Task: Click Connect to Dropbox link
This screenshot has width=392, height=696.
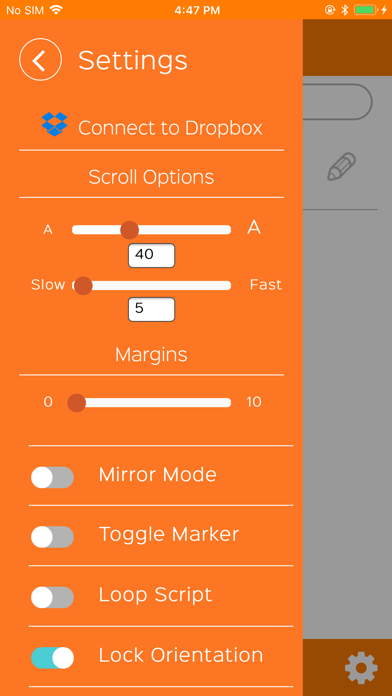Action: (170, 128)
